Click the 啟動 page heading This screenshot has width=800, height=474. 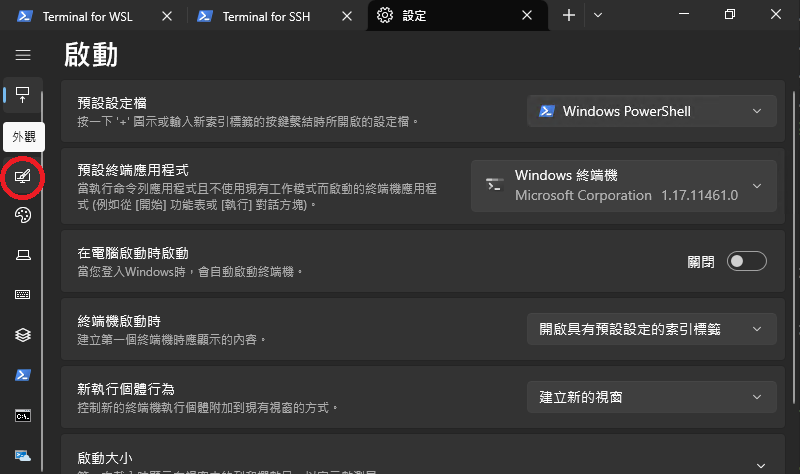pyautogui.click(x=91, y=55)
